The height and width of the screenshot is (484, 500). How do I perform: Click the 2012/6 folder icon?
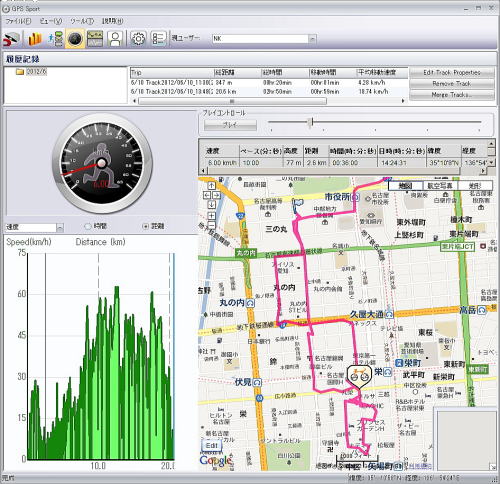click(20, 72)
